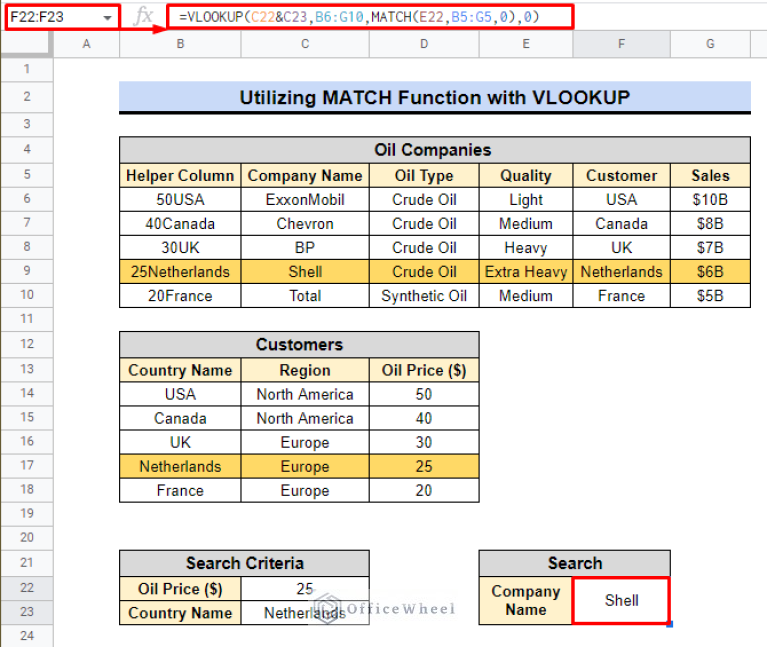This screenshot has width=767, height=647.
Task: Select row 9 header
Action: tap(27, 271)
